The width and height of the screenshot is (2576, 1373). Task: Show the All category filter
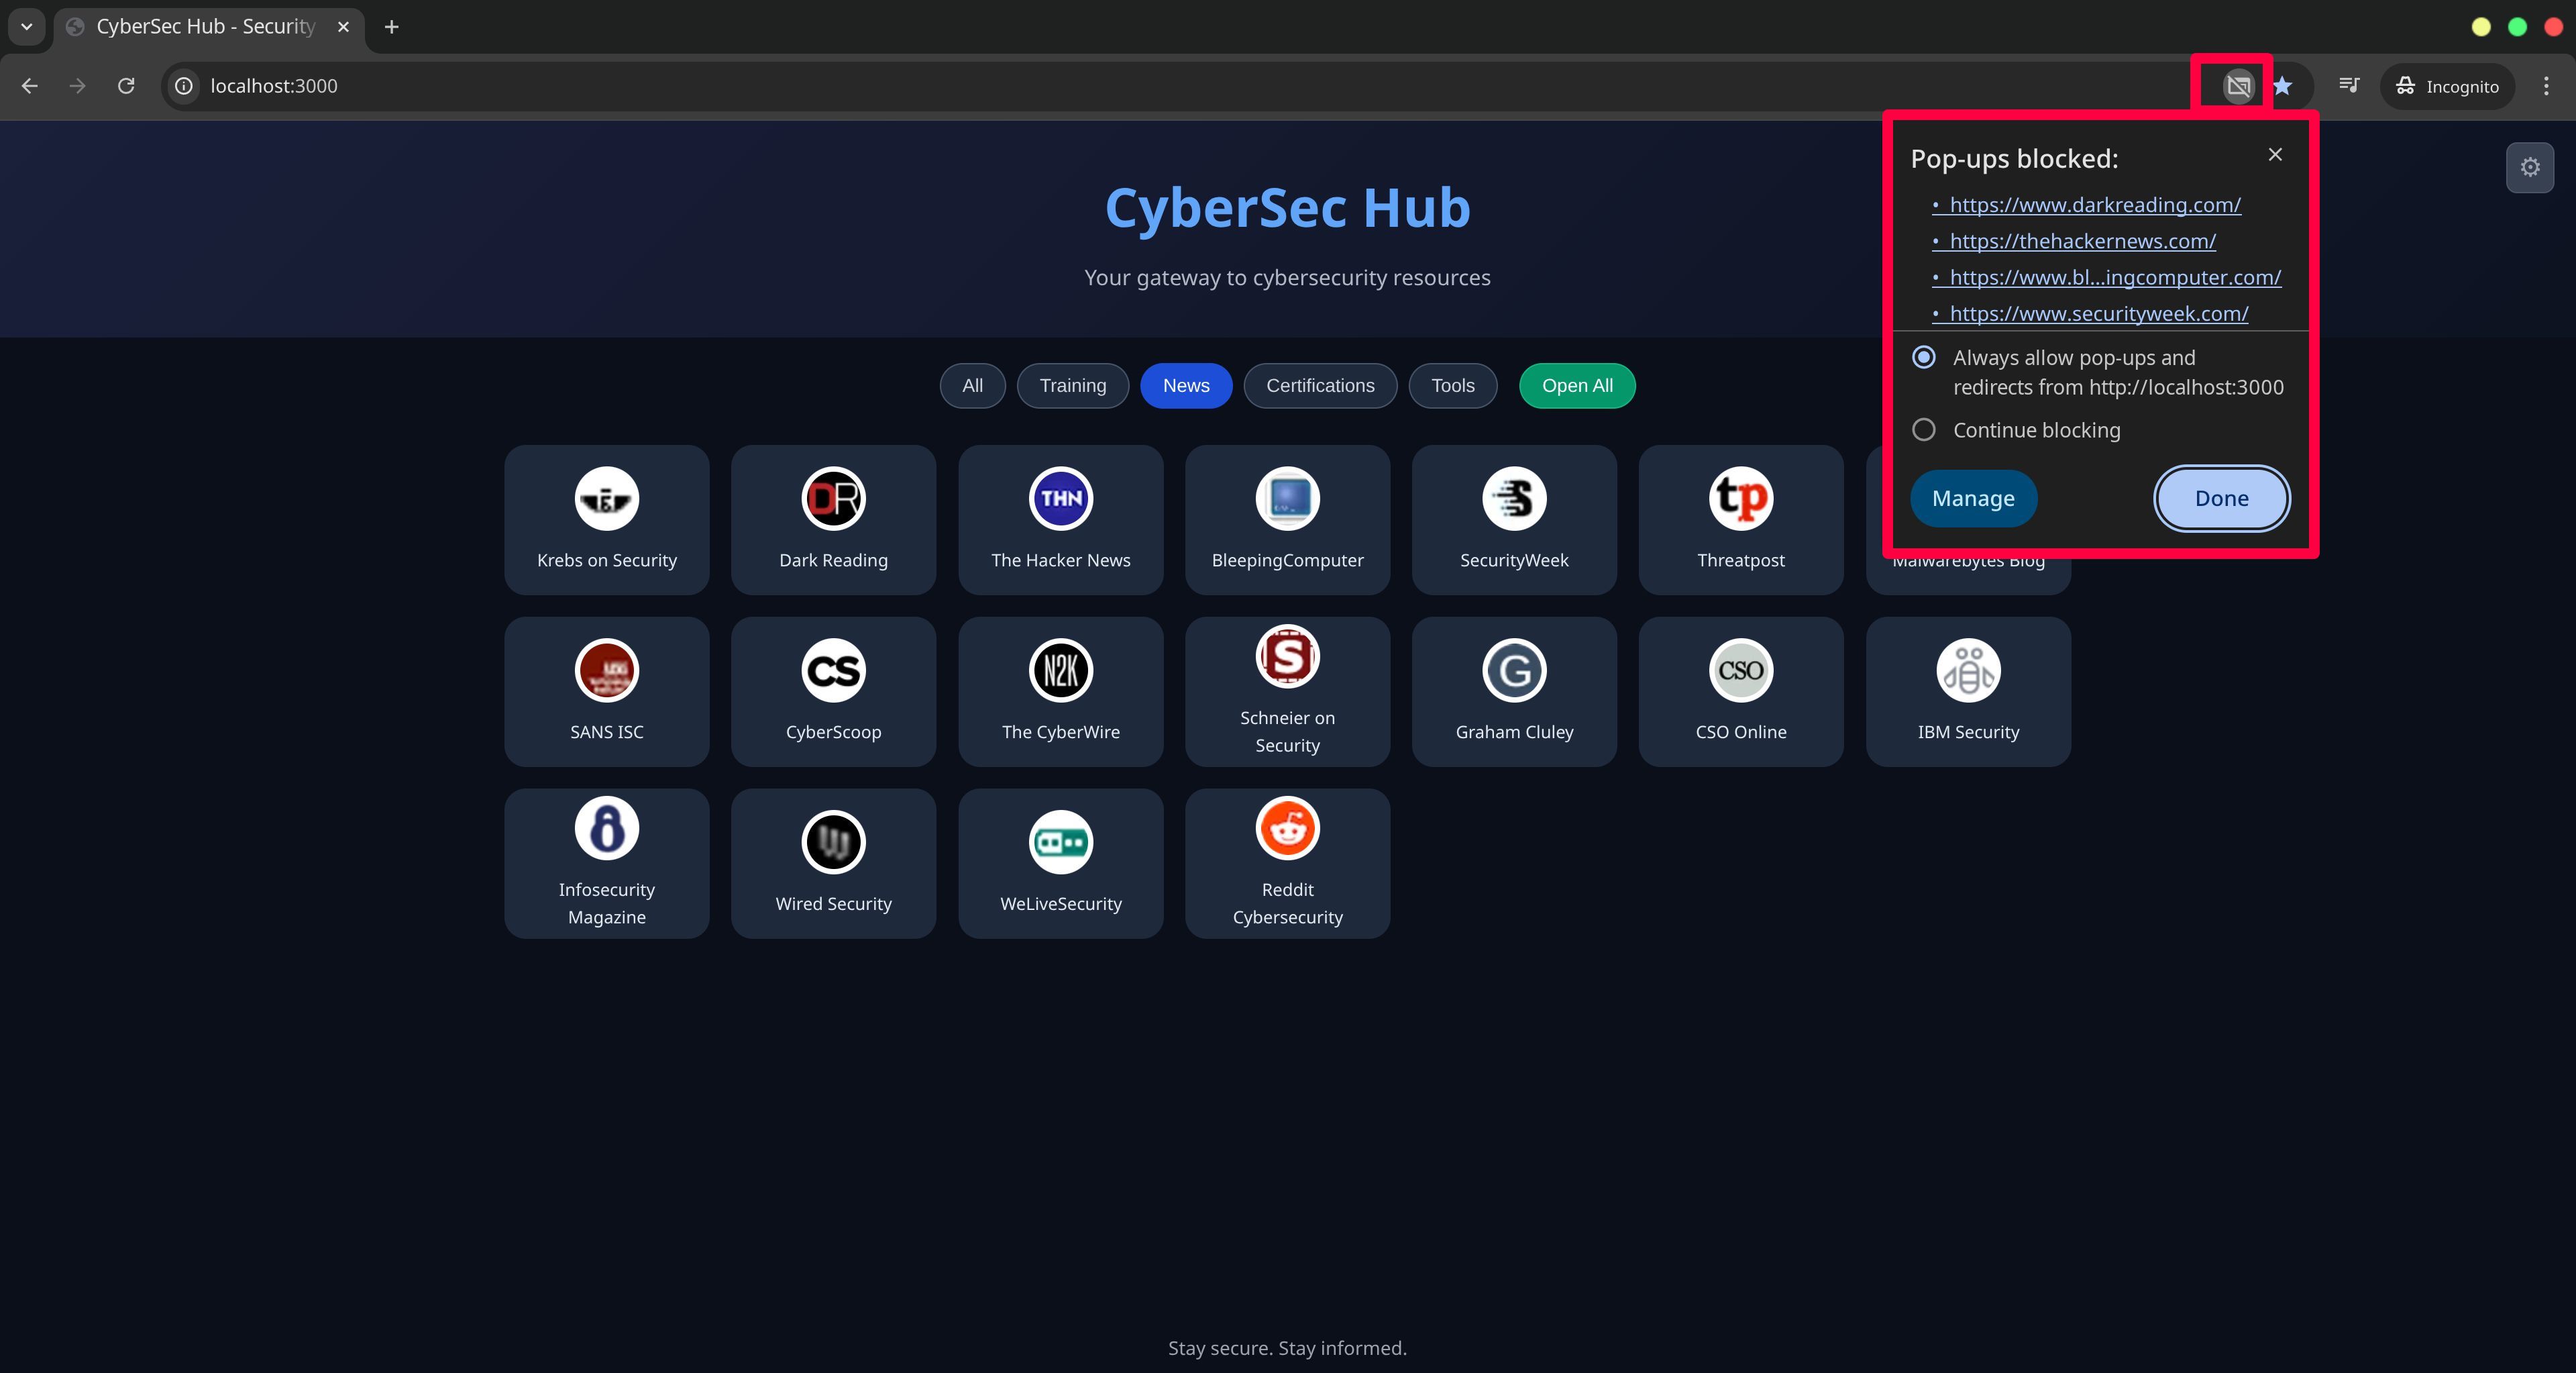click(972, 386)
